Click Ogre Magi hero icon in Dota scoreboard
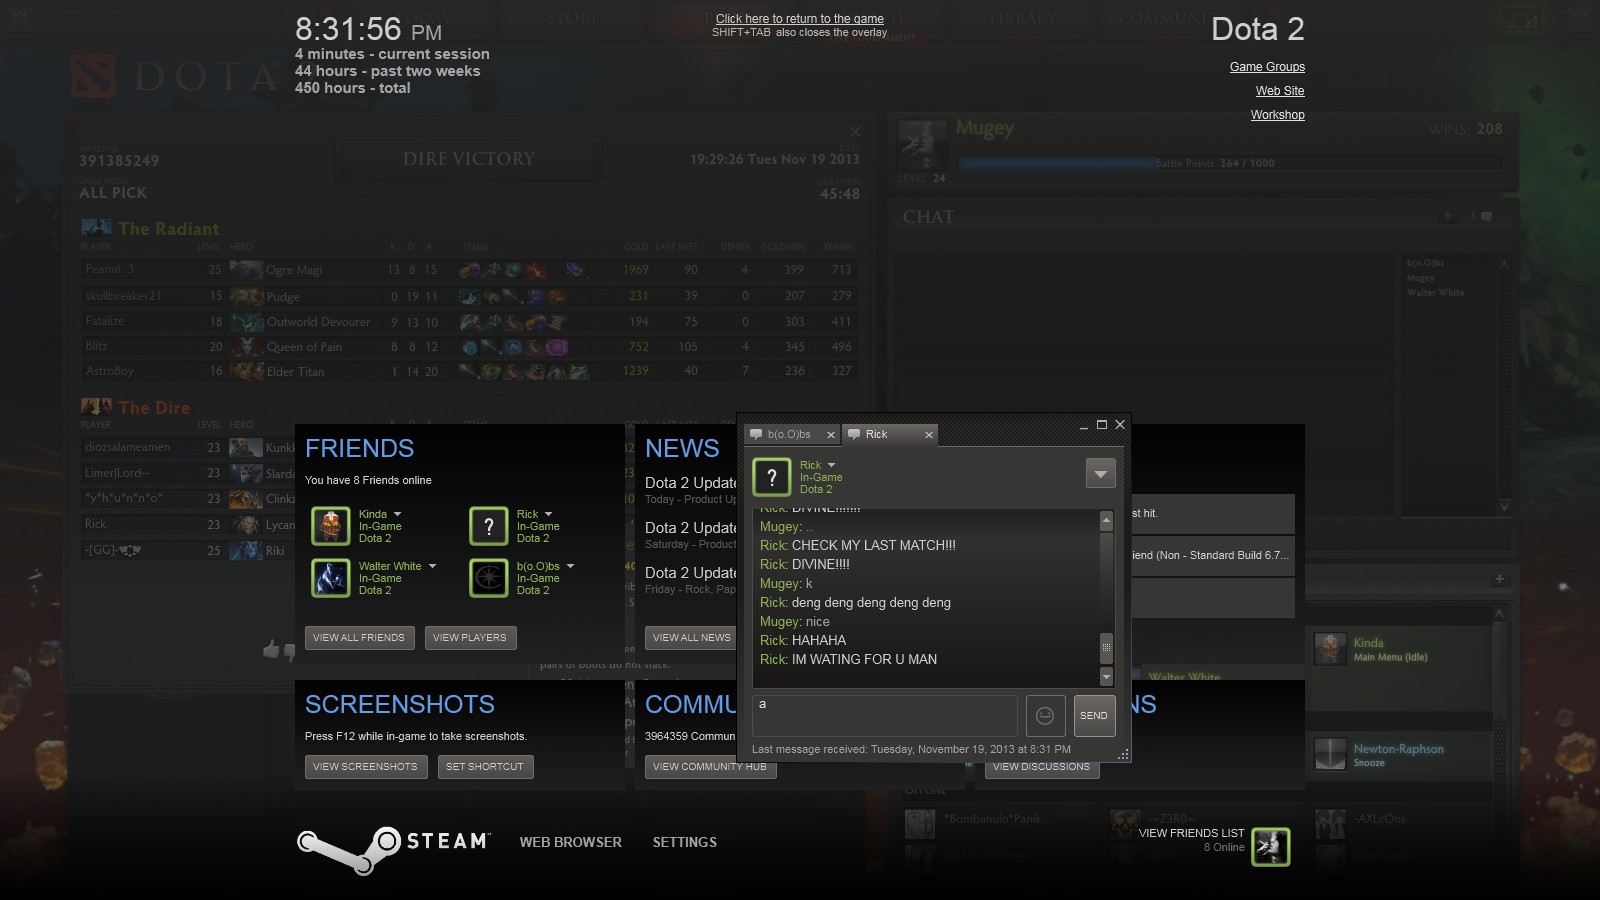 [x=246, y=269]
